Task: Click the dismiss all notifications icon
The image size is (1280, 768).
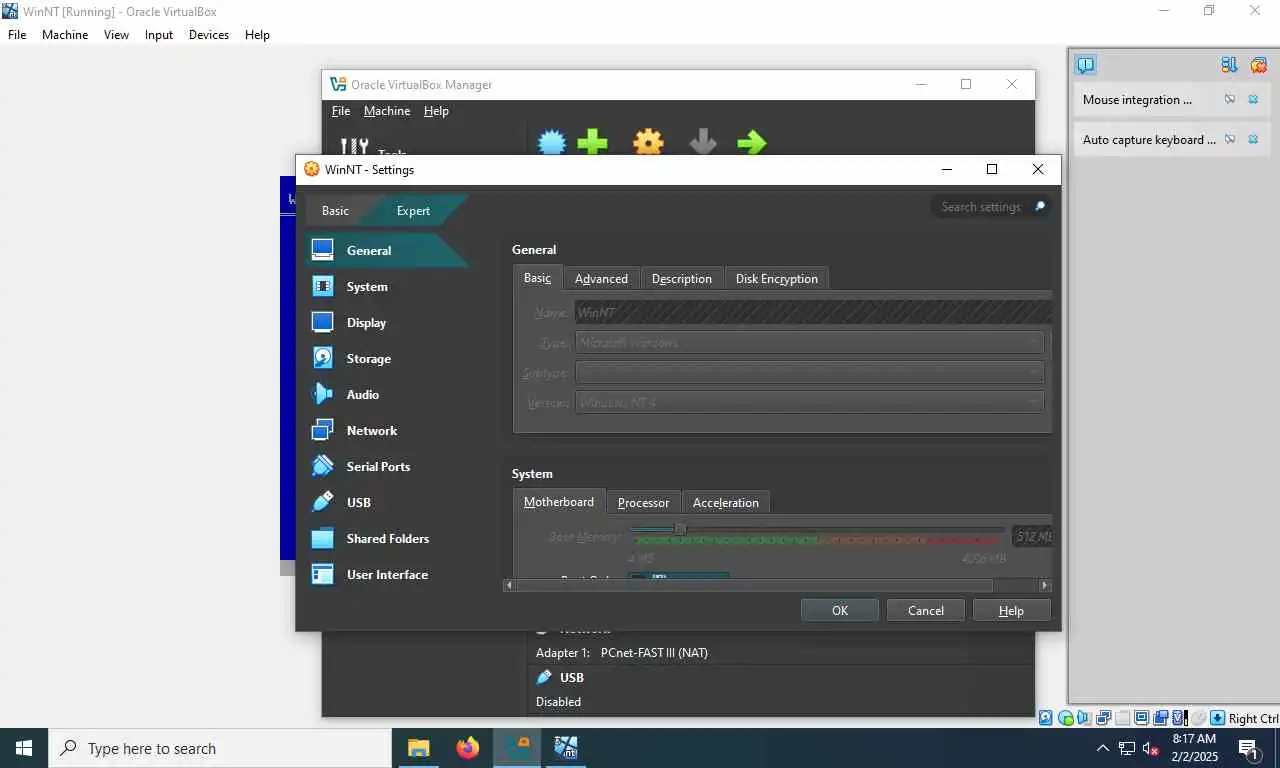Action: click(x=1258, y=65)
